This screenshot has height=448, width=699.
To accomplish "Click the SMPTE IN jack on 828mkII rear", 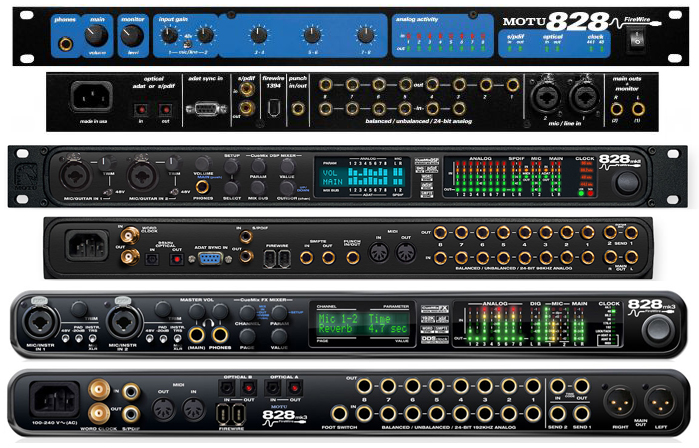I will [x=306, y=258].
